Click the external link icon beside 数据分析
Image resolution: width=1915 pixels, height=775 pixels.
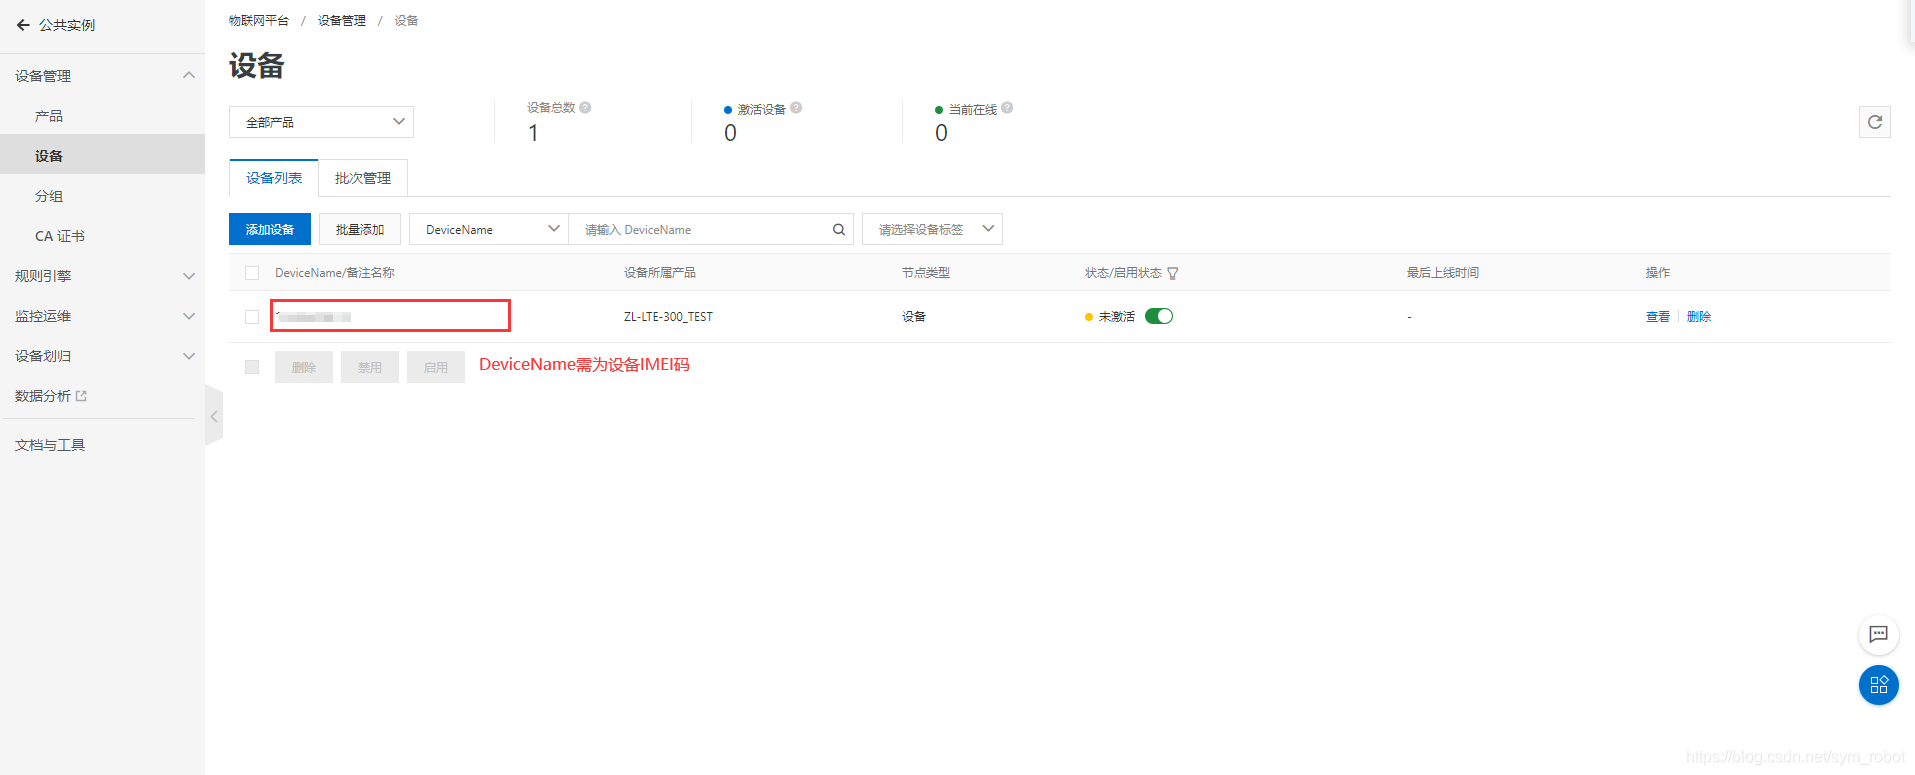pos(81,396)
